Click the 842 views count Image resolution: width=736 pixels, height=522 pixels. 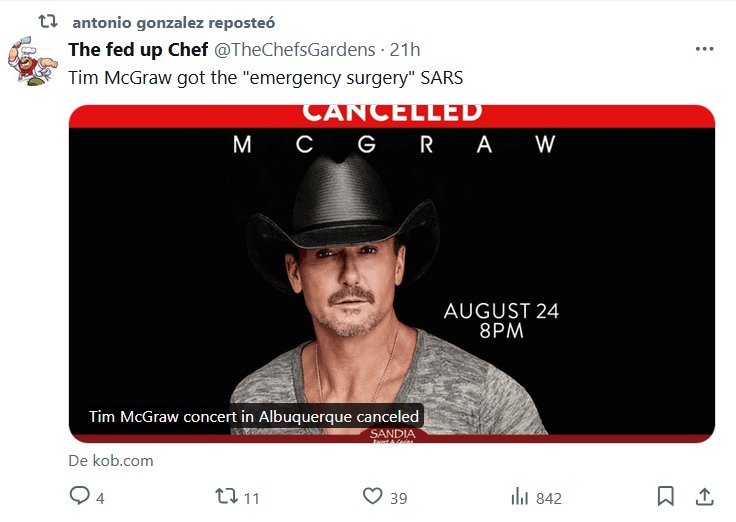tap(549, 498)
